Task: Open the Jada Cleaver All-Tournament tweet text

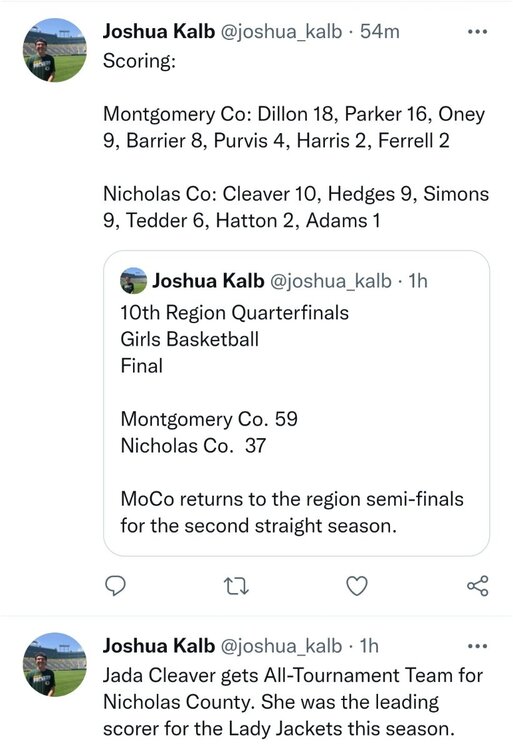Action: click(x=293, y=702)
